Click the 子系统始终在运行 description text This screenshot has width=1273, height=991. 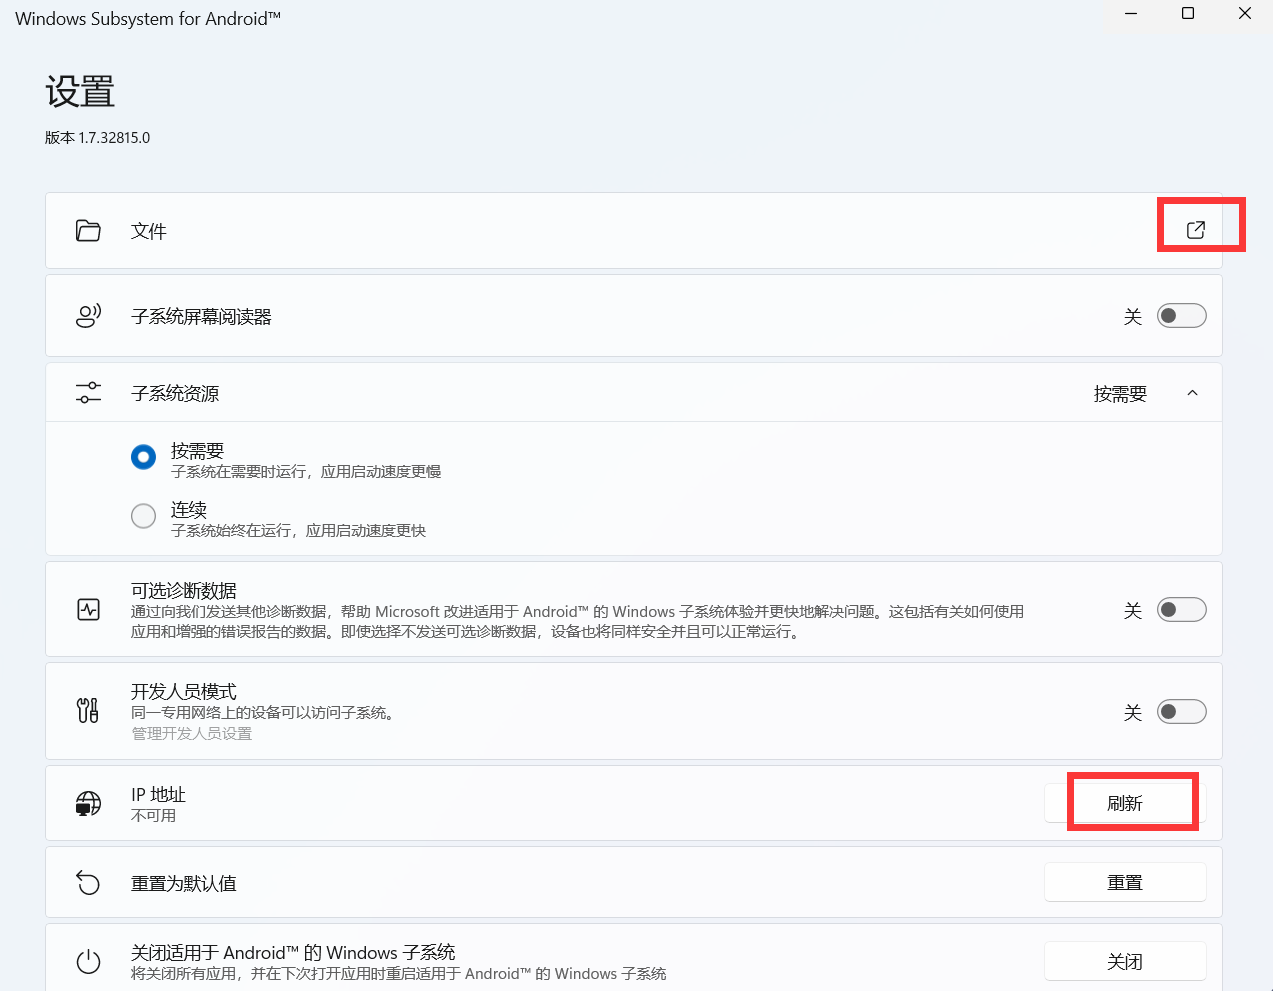point(298,531)
